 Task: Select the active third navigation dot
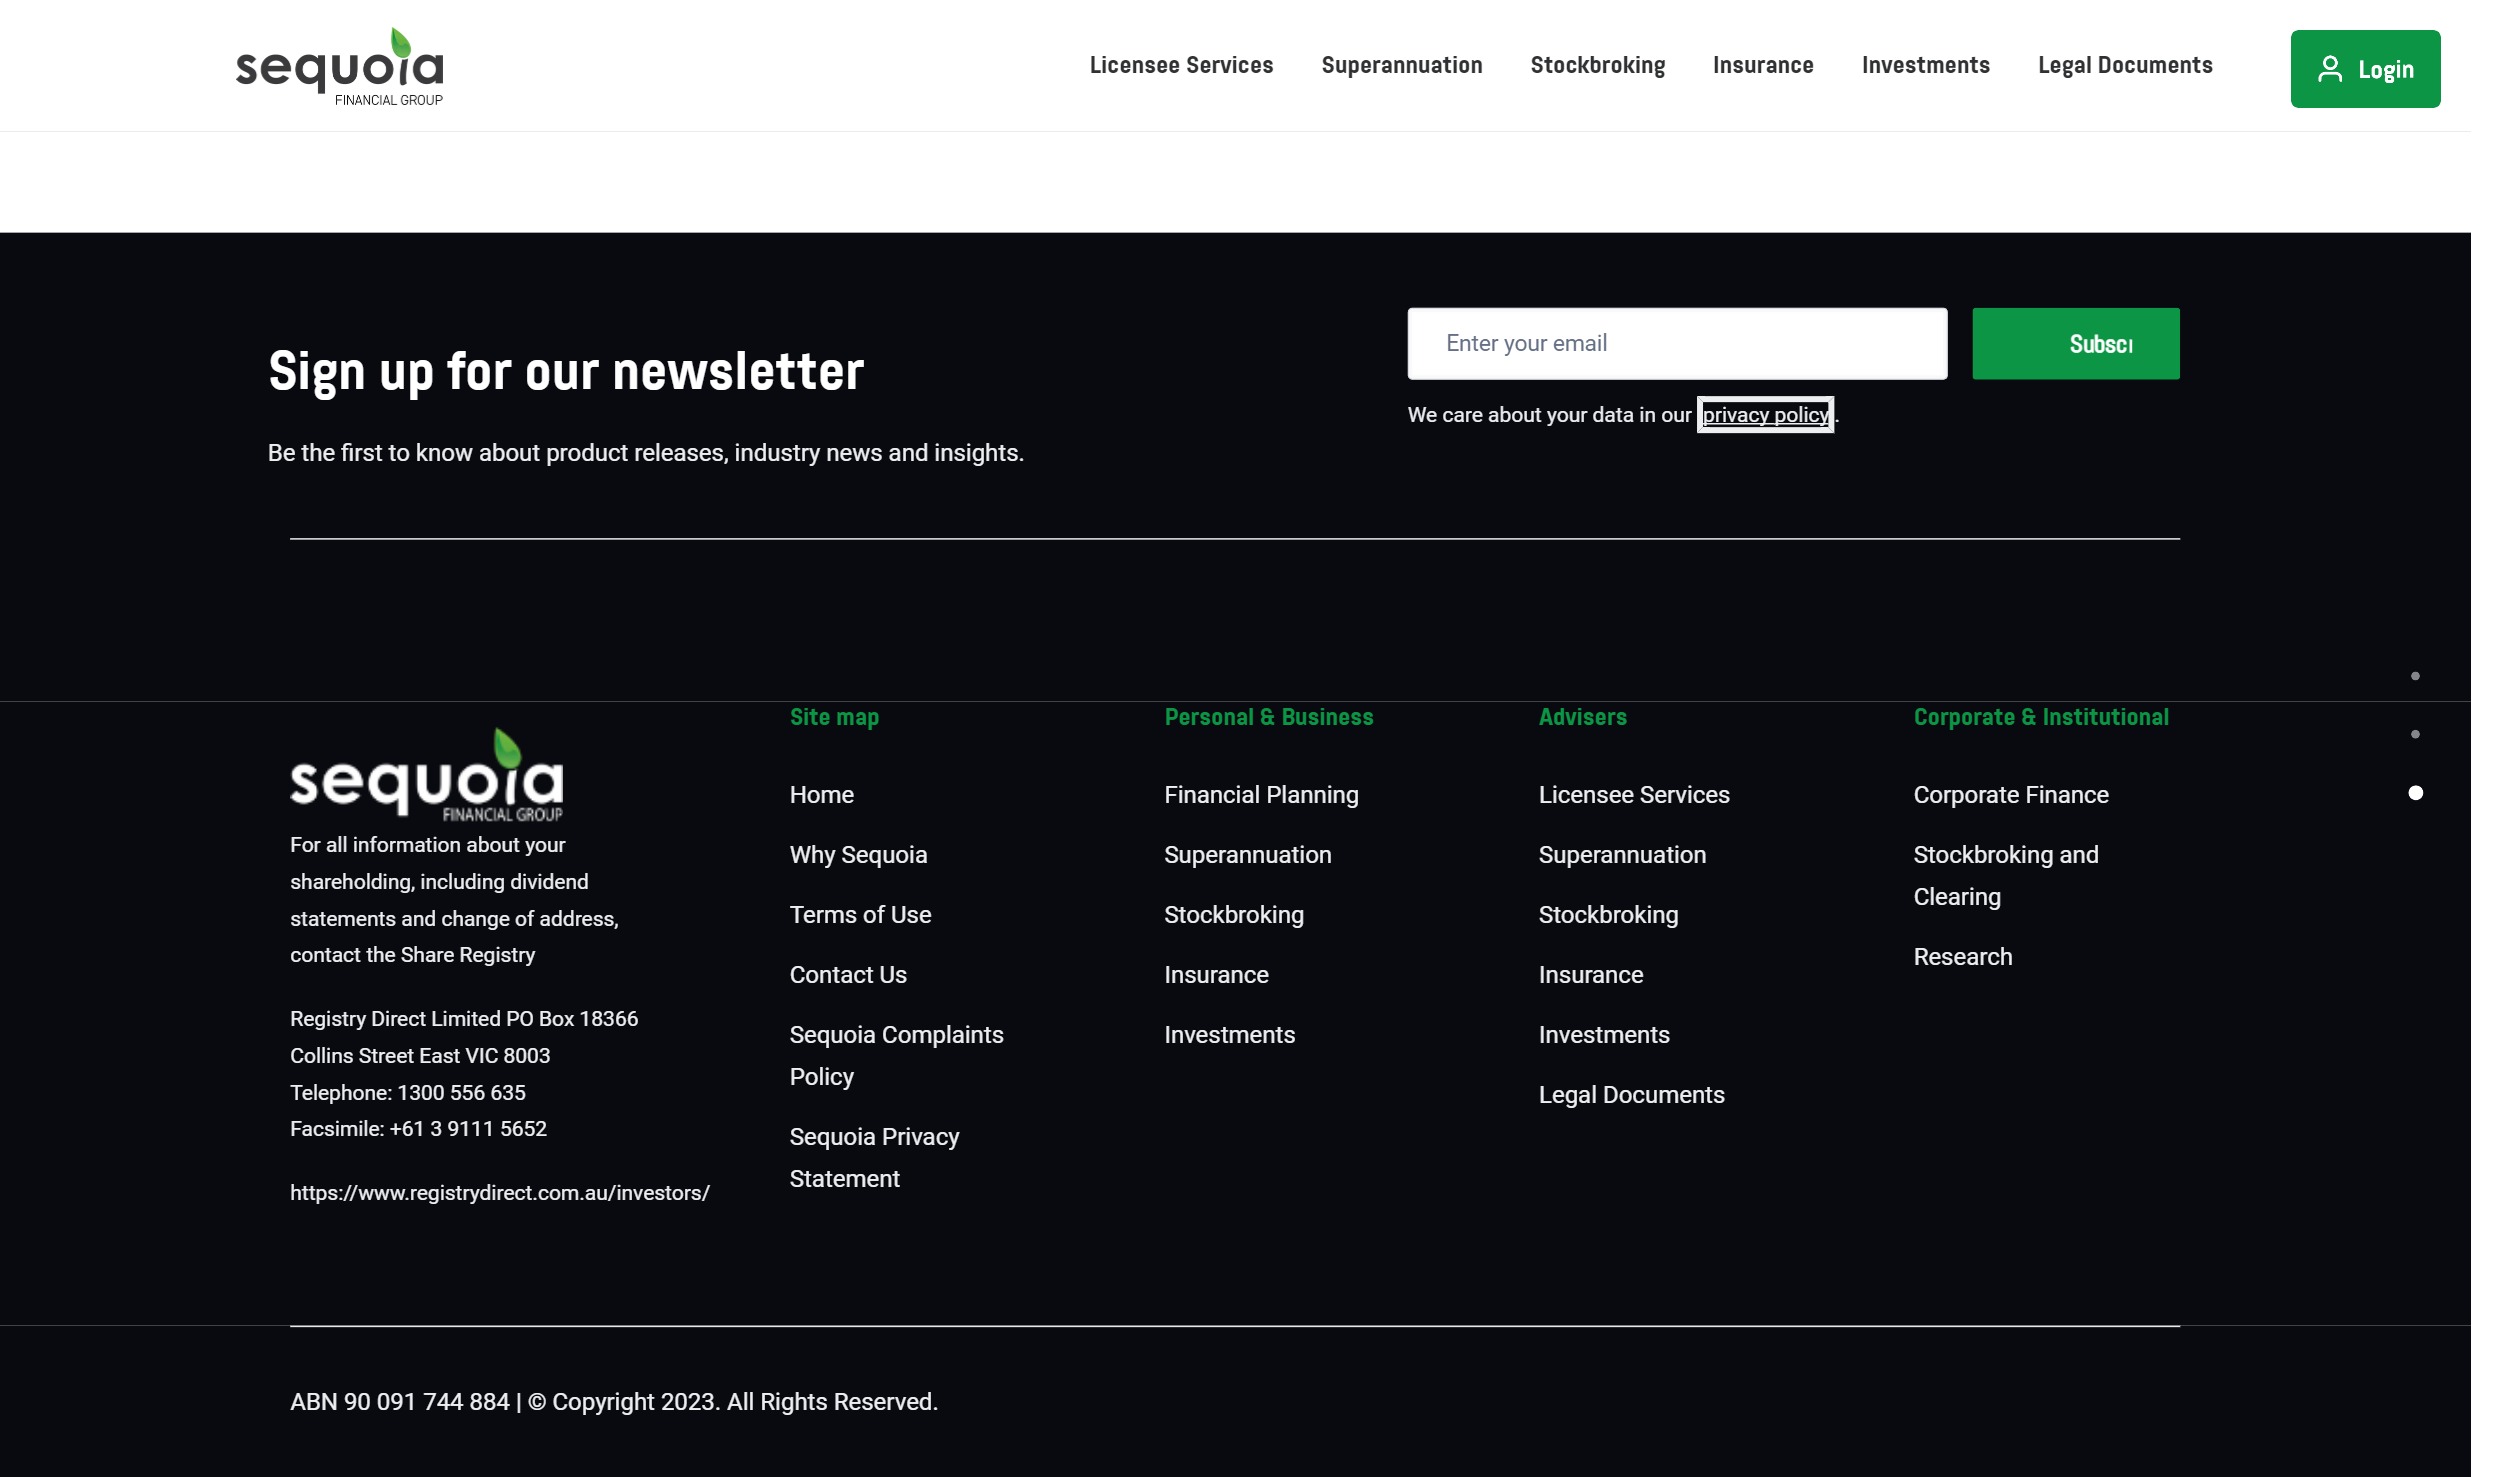(x=2414, y=794)
